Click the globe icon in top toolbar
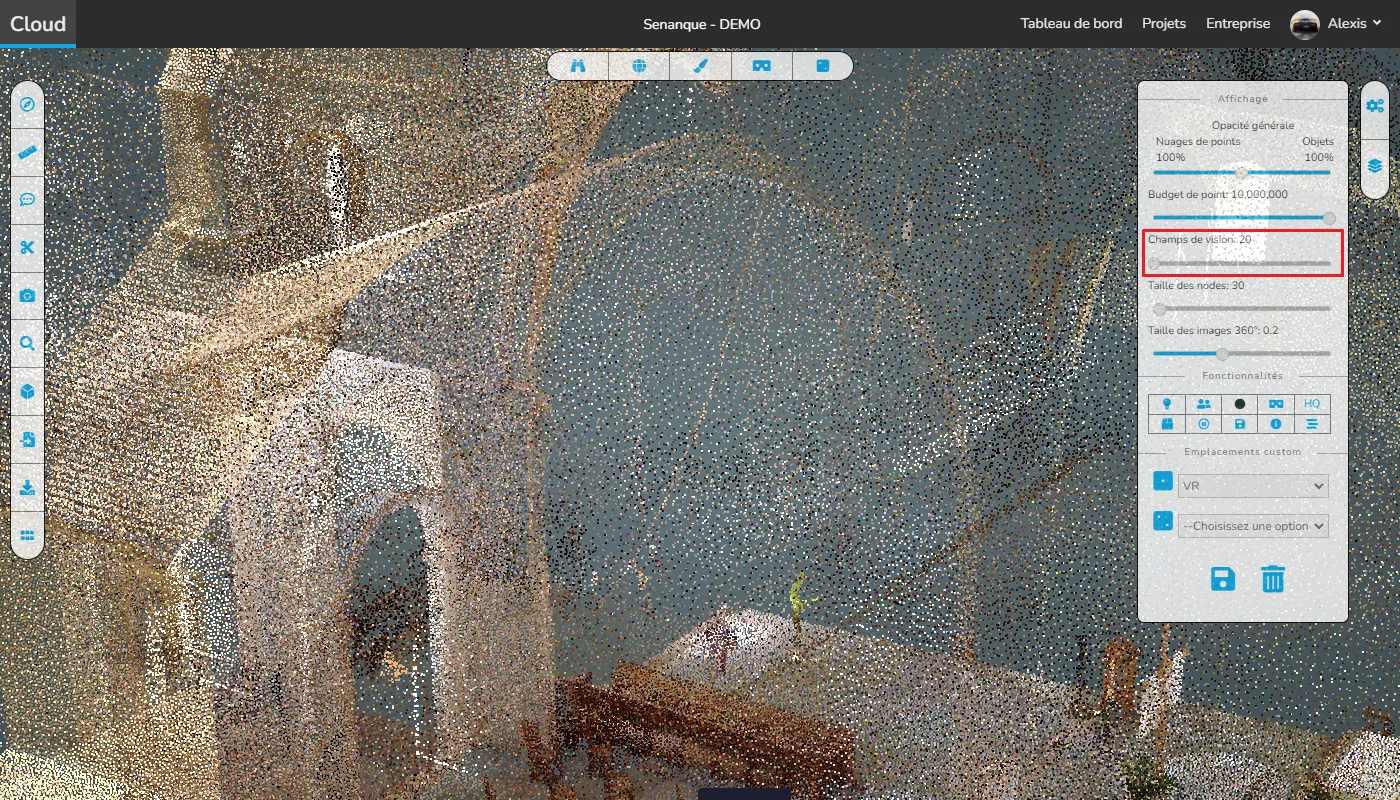The width and height of the screenshot is (1400, 800). (639, 66)
